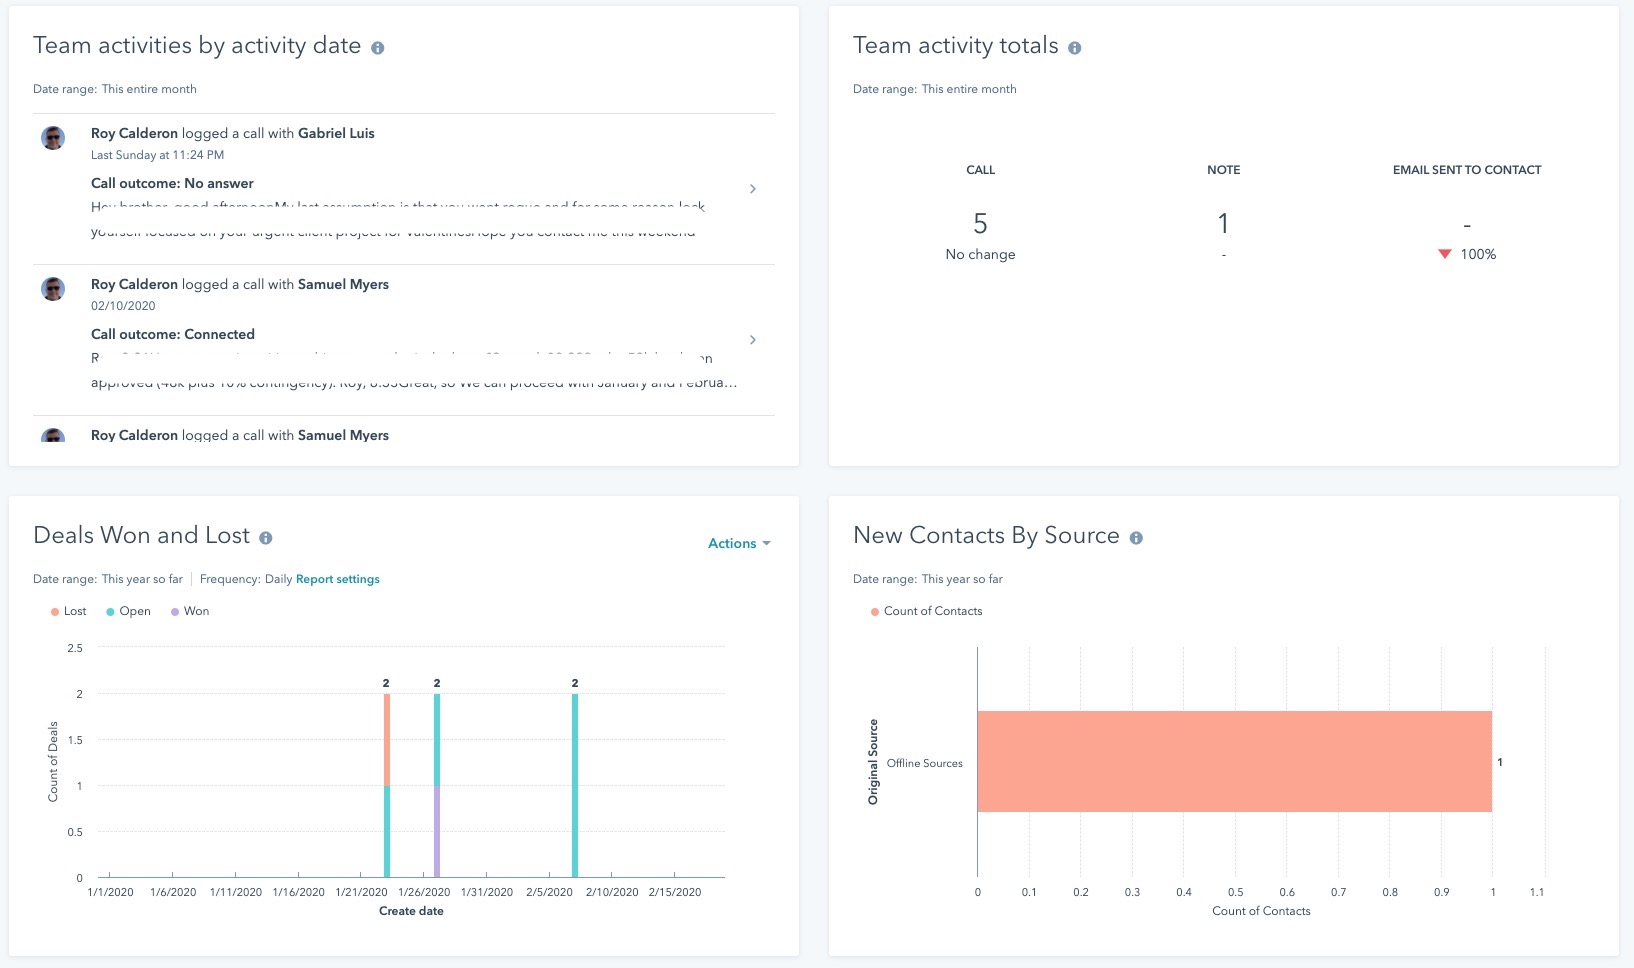The height and width of the screenshot is (968, 1634).
Task: Expand the Gabriel Luis call details chevron
Action: (753, 188)
